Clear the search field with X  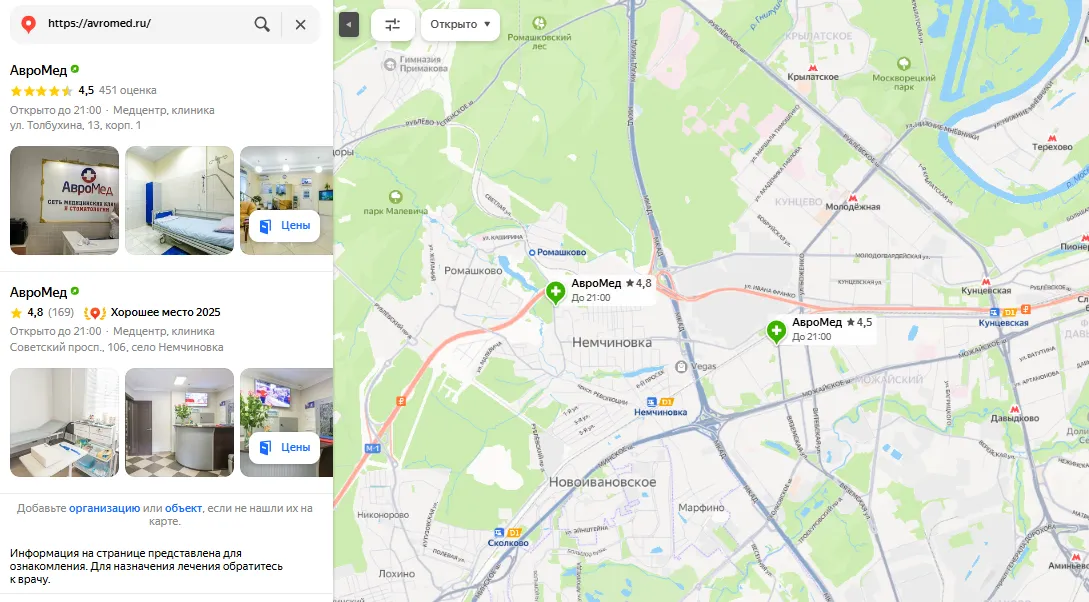[301, 24]
